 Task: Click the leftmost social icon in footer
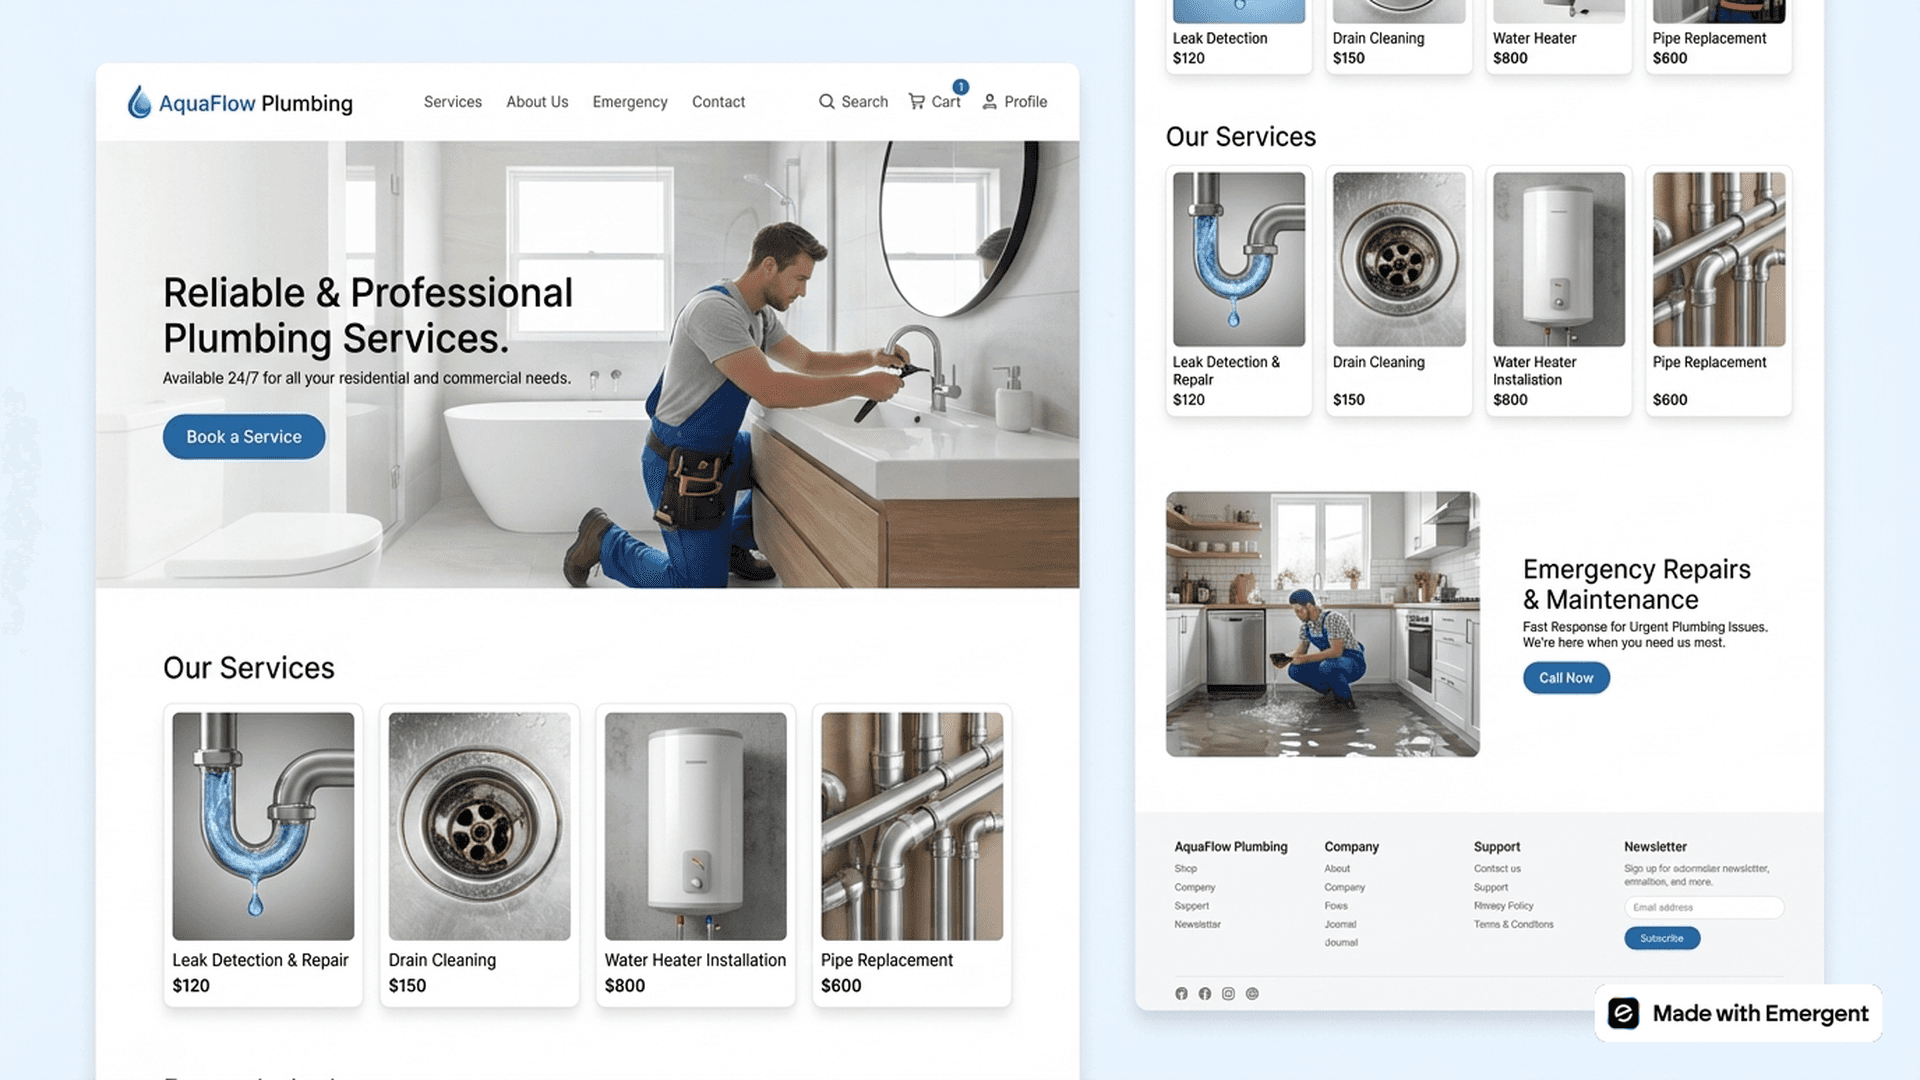tap(1180, 993)
